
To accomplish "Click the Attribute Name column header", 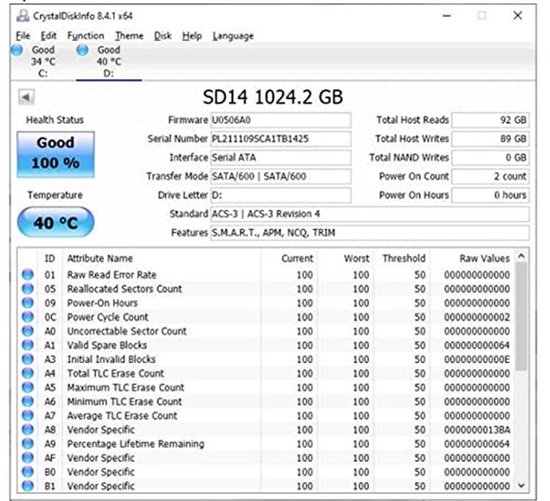I will 161,259.
